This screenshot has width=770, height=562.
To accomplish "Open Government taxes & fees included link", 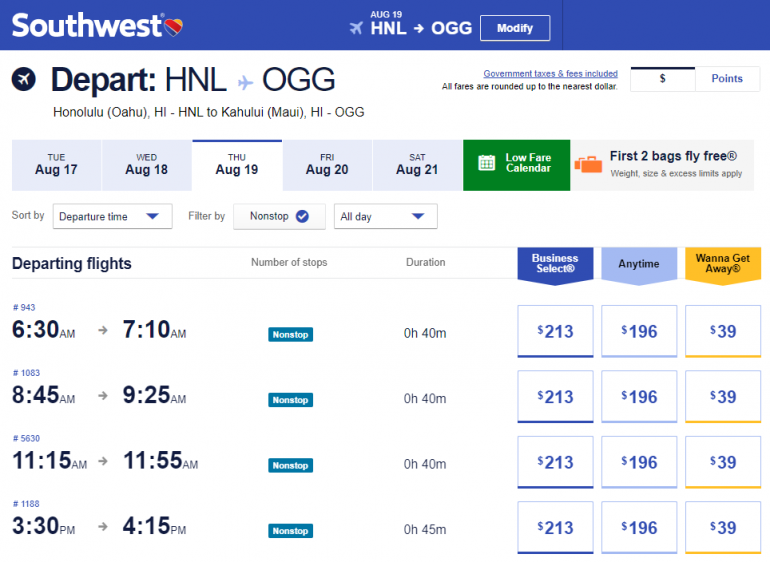I will 550,74.
